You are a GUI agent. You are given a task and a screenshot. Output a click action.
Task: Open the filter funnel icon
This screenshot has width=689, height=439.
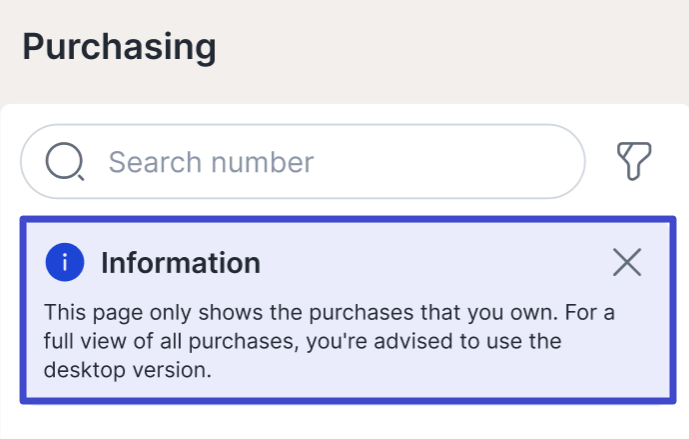(634, 161)
